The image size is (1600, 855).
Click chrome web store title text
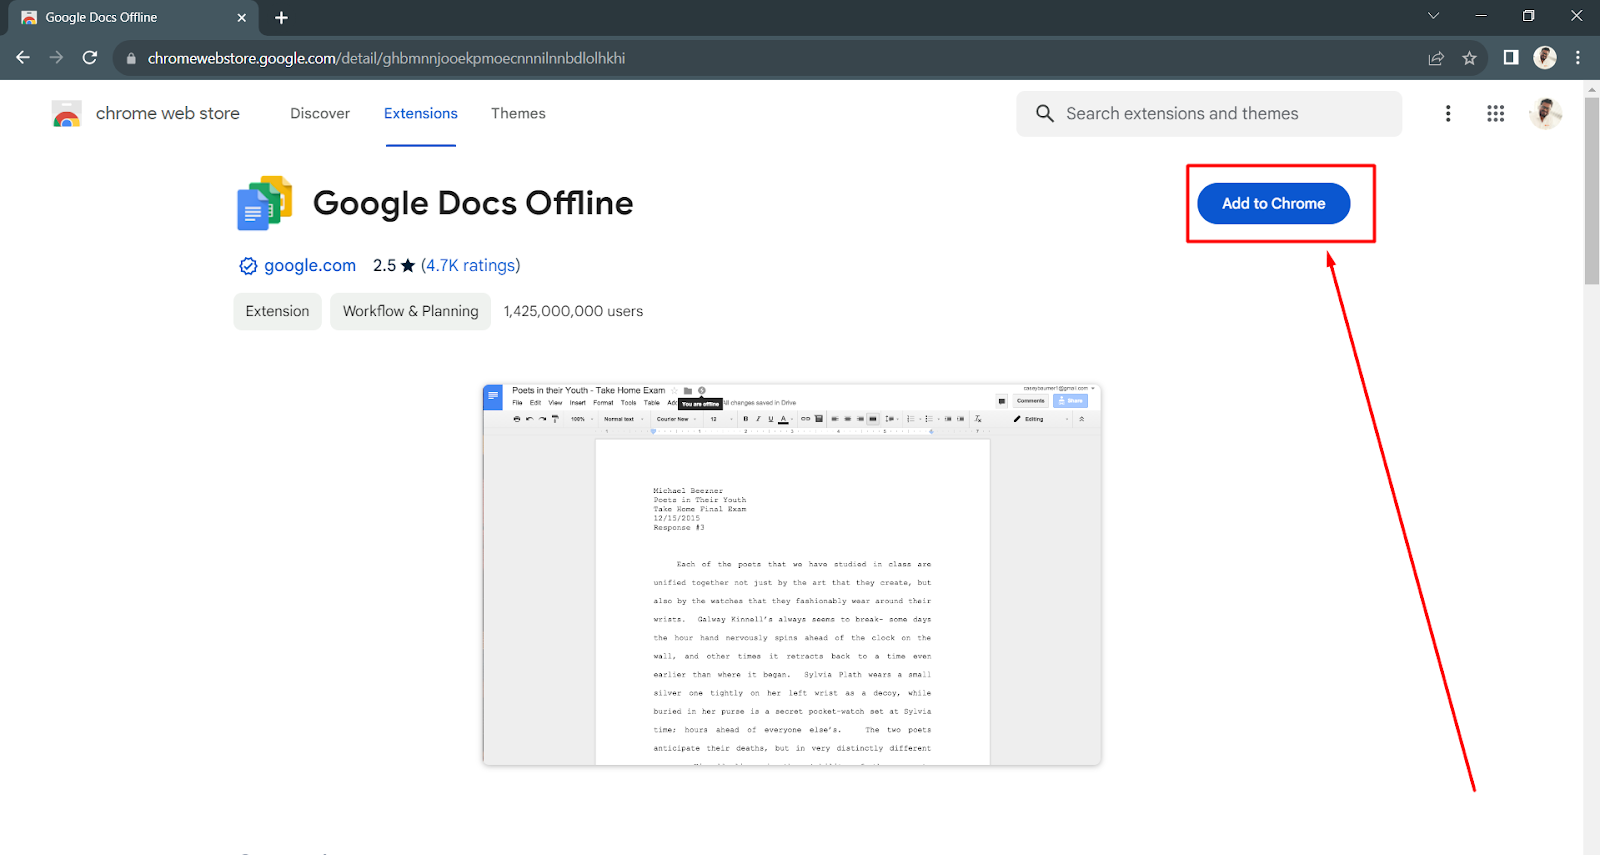coord(168,114)
